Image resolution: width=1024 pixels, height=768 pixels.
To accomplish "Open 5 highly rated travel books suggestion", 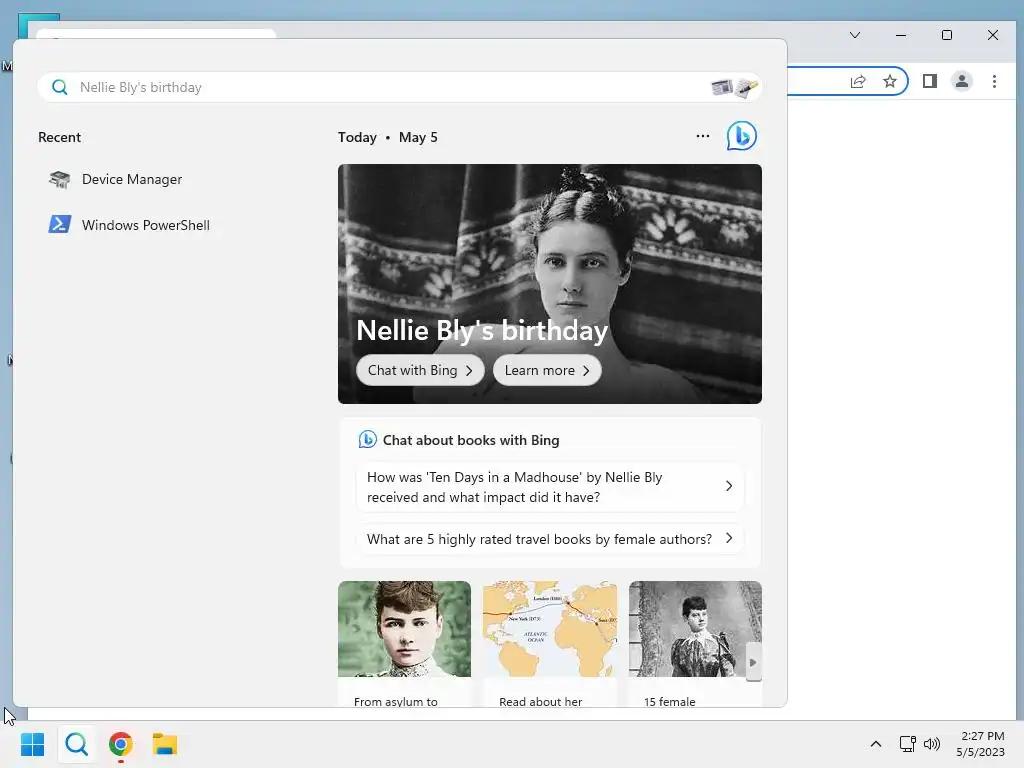I will (x=549, y=539).
